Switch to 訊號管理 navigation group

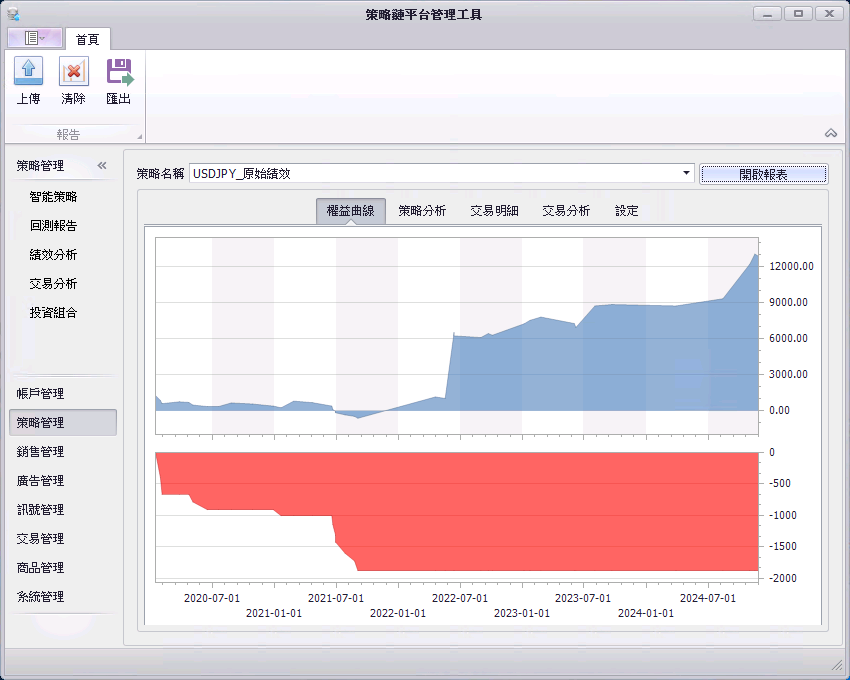pyautogui.click(x=63, y=510)
